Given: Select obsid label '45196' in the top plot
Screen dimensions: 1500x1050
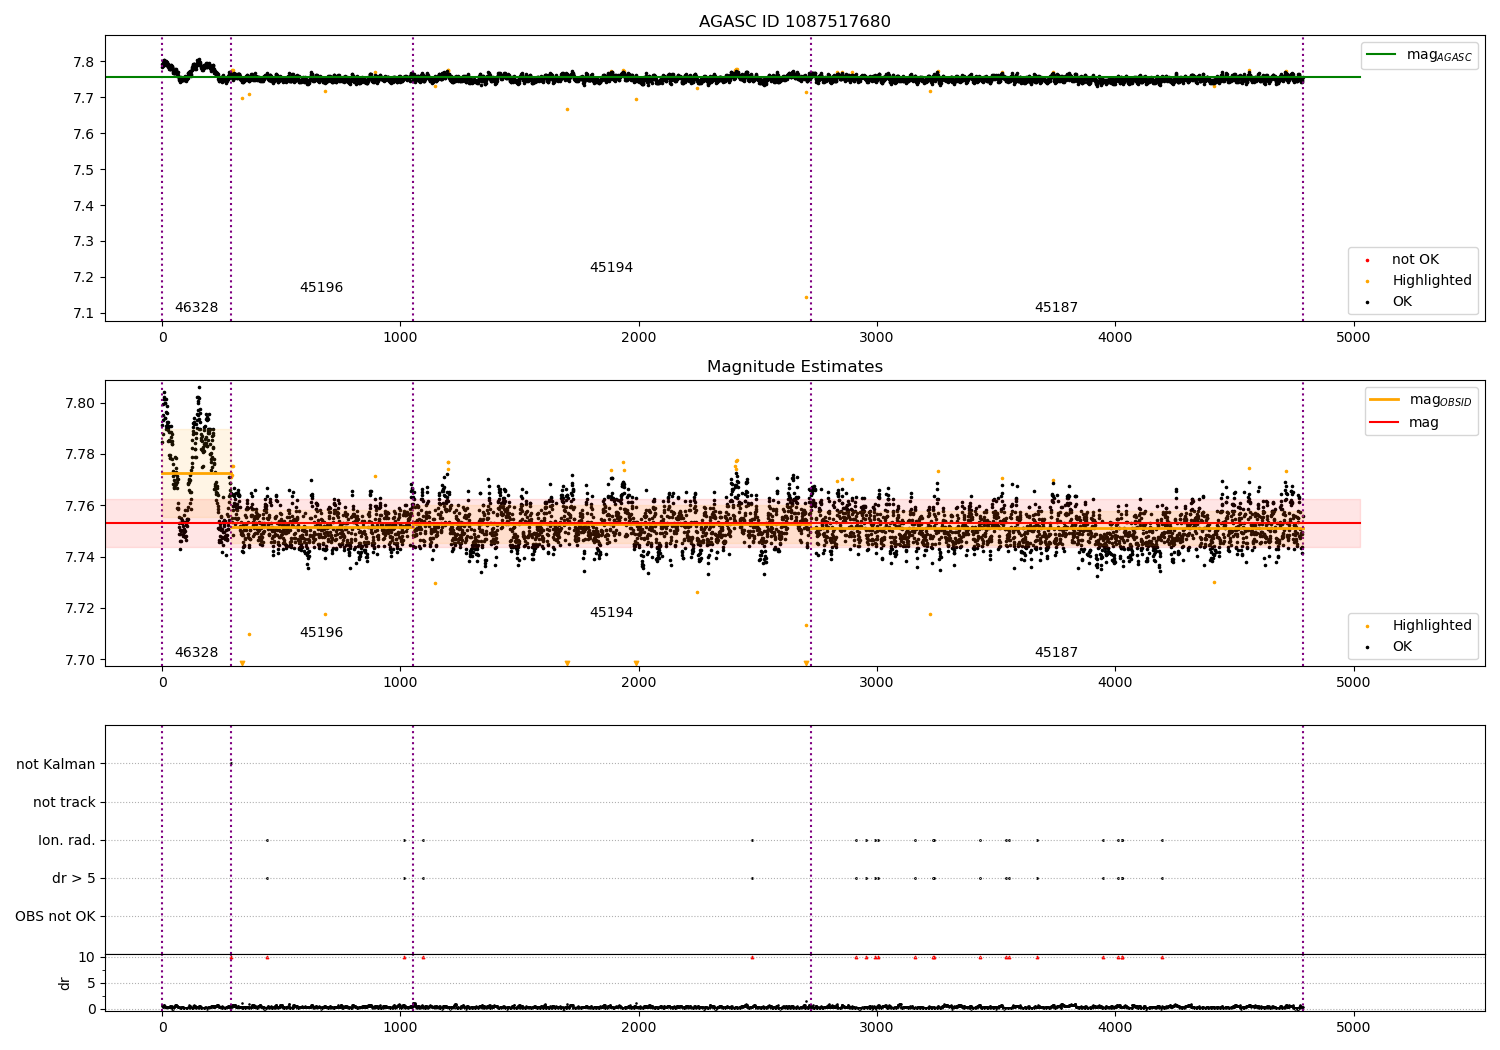Looking at the screenshot, I should 321,288.
